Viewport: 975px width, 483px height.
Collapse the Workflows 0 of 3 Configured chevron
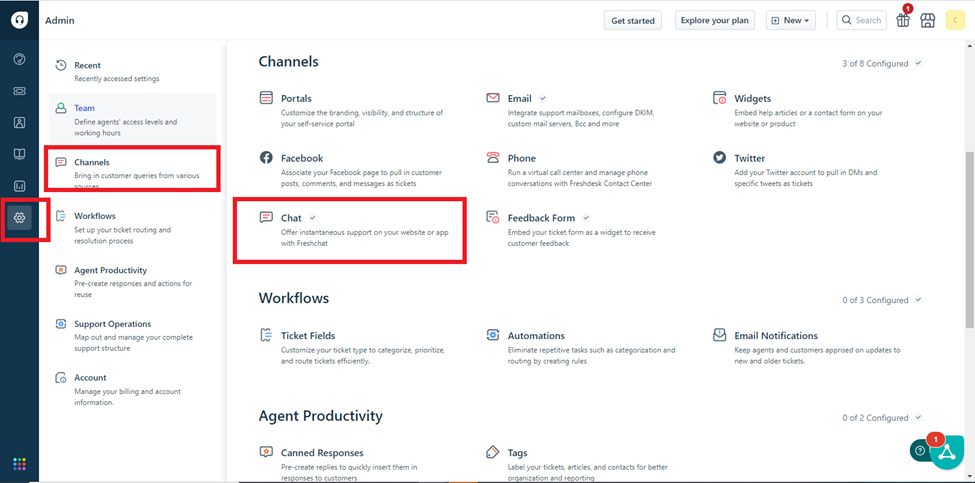919,300
